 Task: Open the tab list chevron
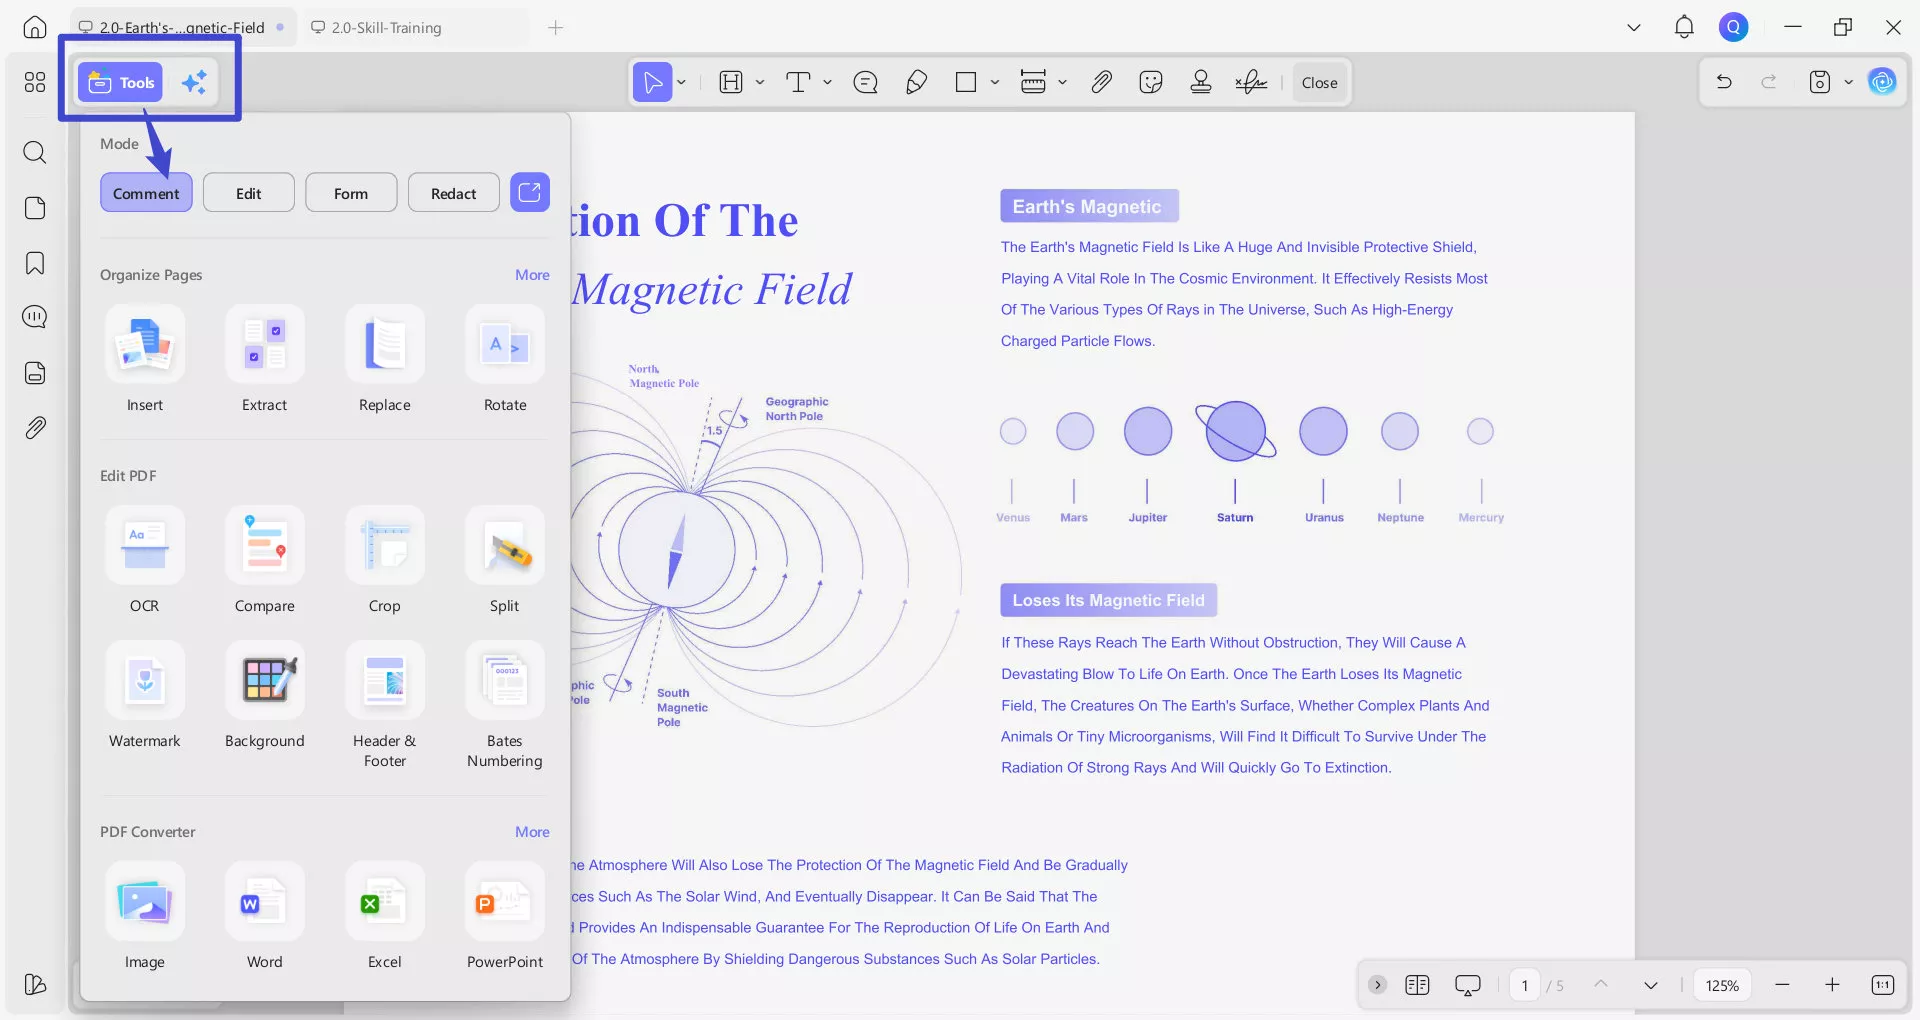pos(1634,27)
